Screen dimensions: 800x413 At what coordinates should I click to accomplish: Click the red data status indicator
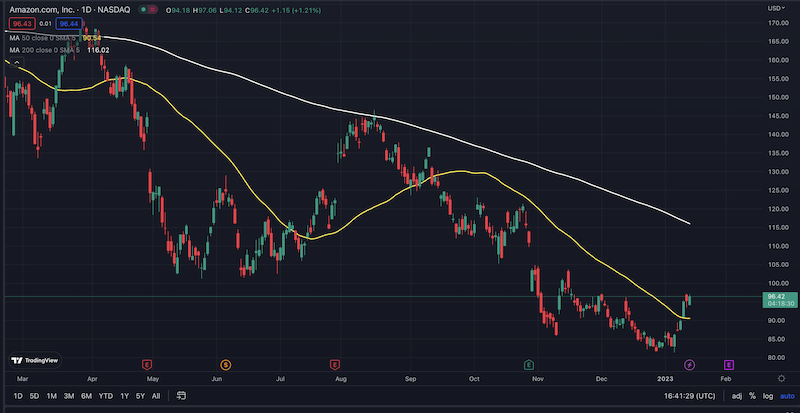pyautogui.click(x=153, y=10)
